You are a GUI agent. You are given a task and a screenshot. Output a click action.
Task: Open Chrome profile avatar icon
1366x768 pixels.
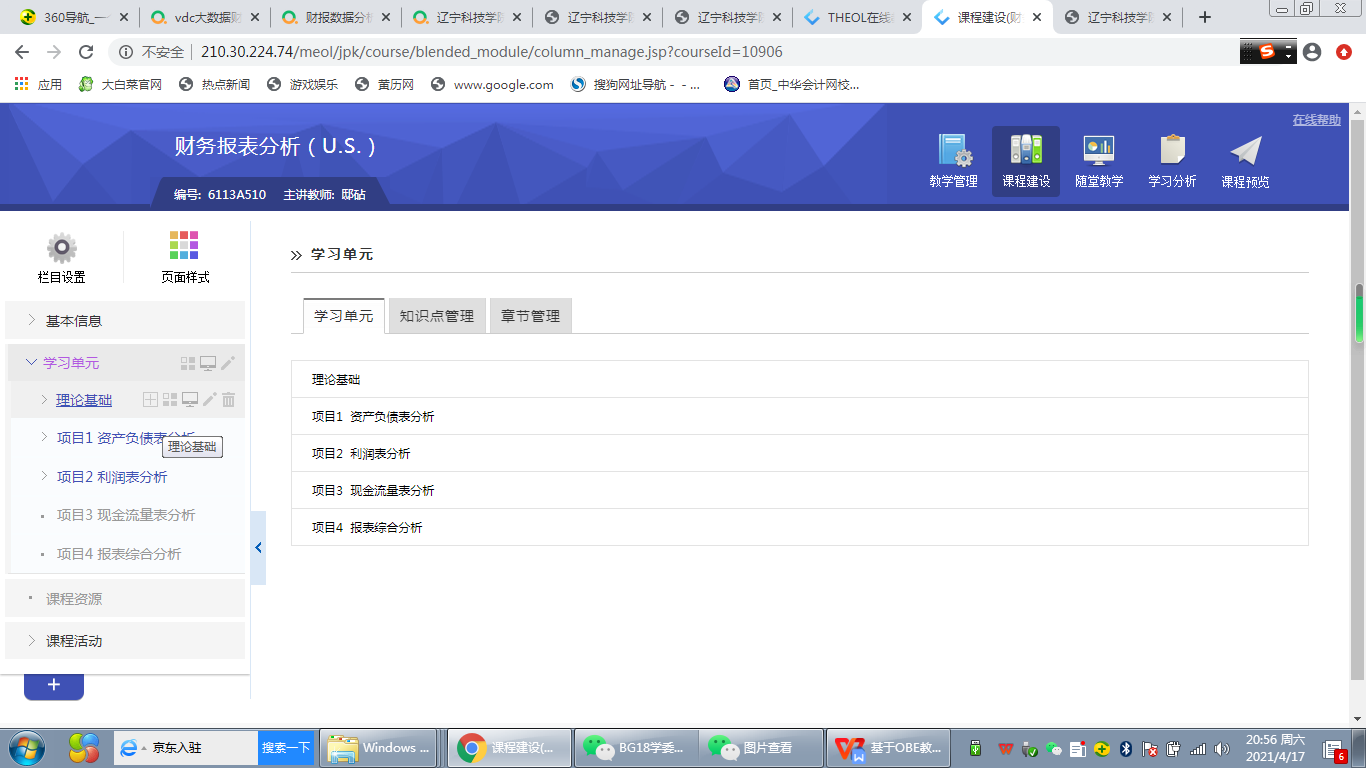[1312, 52]
